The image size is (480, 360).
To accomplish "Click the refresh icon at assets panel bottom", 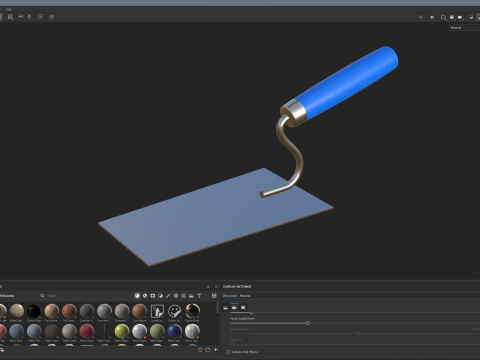I will tap(200, 350).
